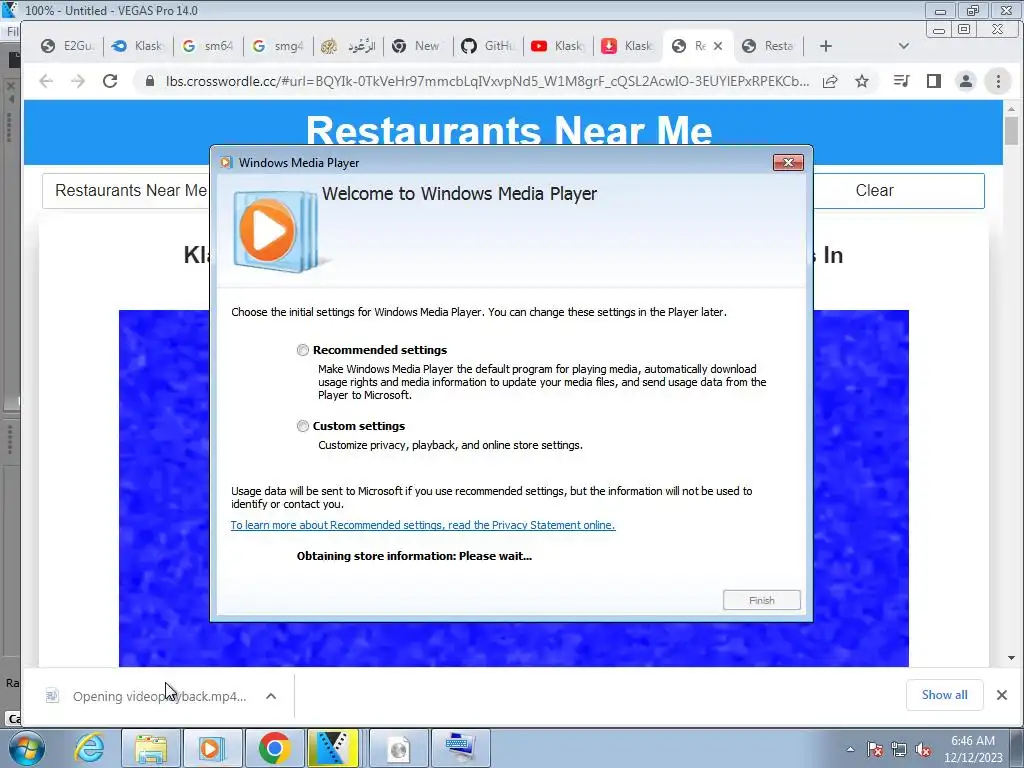Select the Recommended settings radio button
This screenshot has height=768, width=1024.
(302, 350)
